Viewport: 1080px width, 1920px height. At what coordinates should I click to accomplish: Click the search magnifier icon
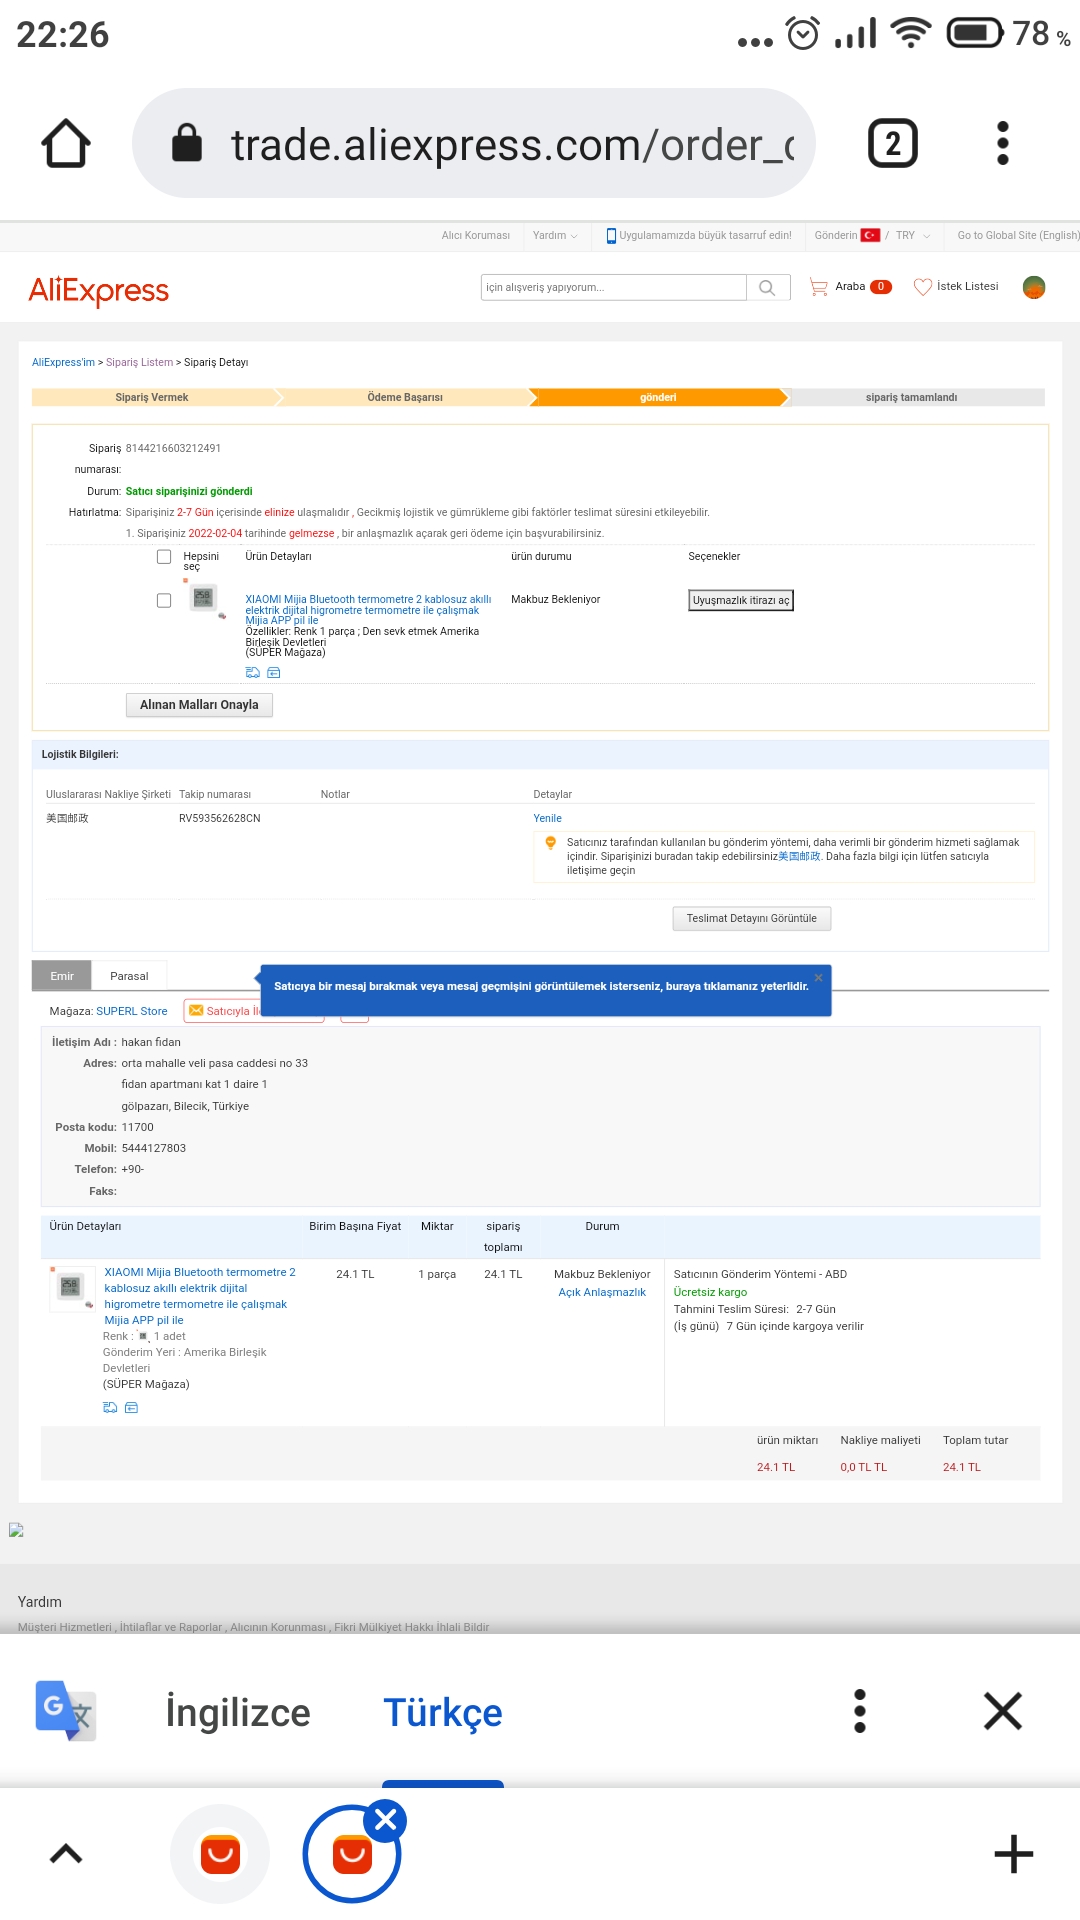767,288
